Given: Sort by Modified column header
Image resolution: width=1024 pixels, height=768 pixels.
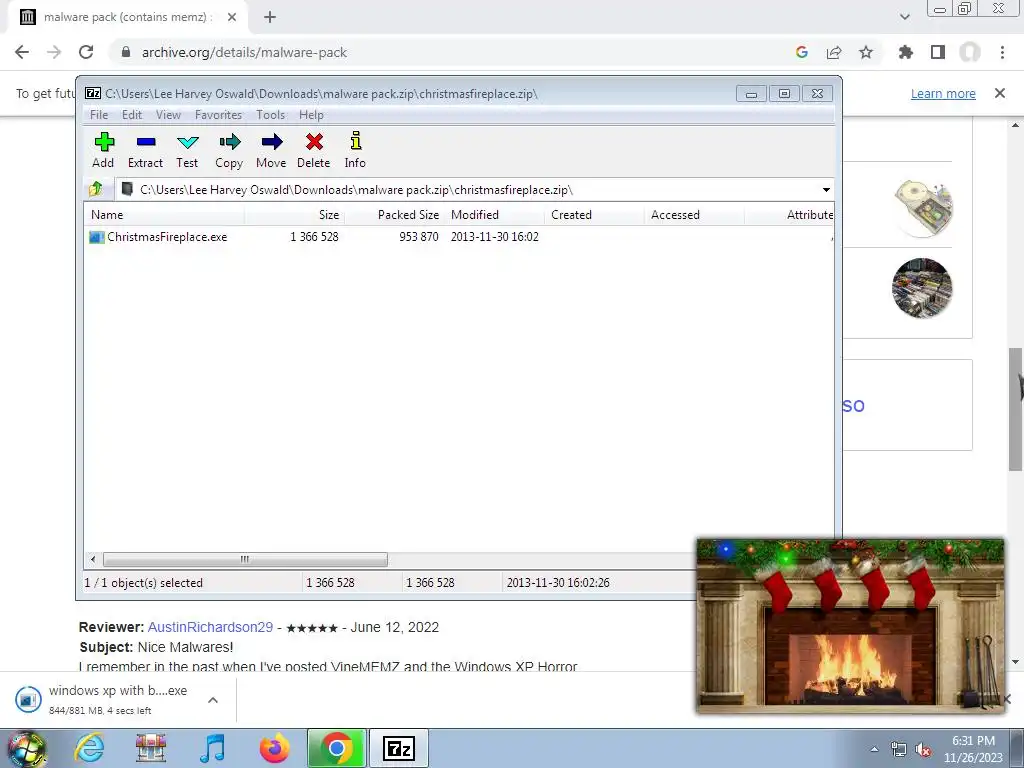Looking at the screenshot, I should point(494,215).
